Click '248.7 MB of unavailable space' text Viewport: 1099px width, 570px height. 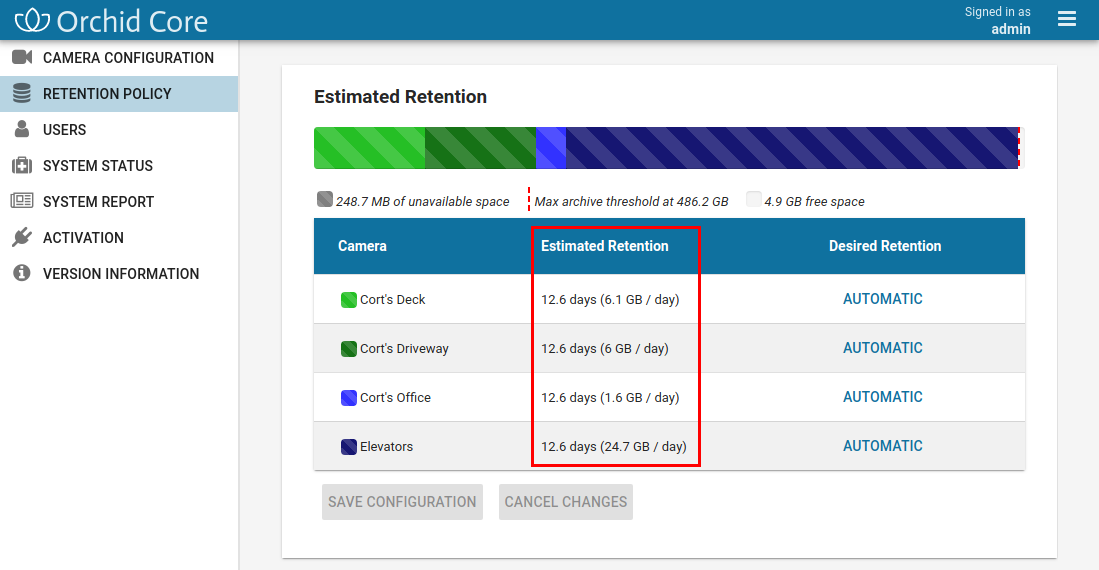click(x=423, y=201)
